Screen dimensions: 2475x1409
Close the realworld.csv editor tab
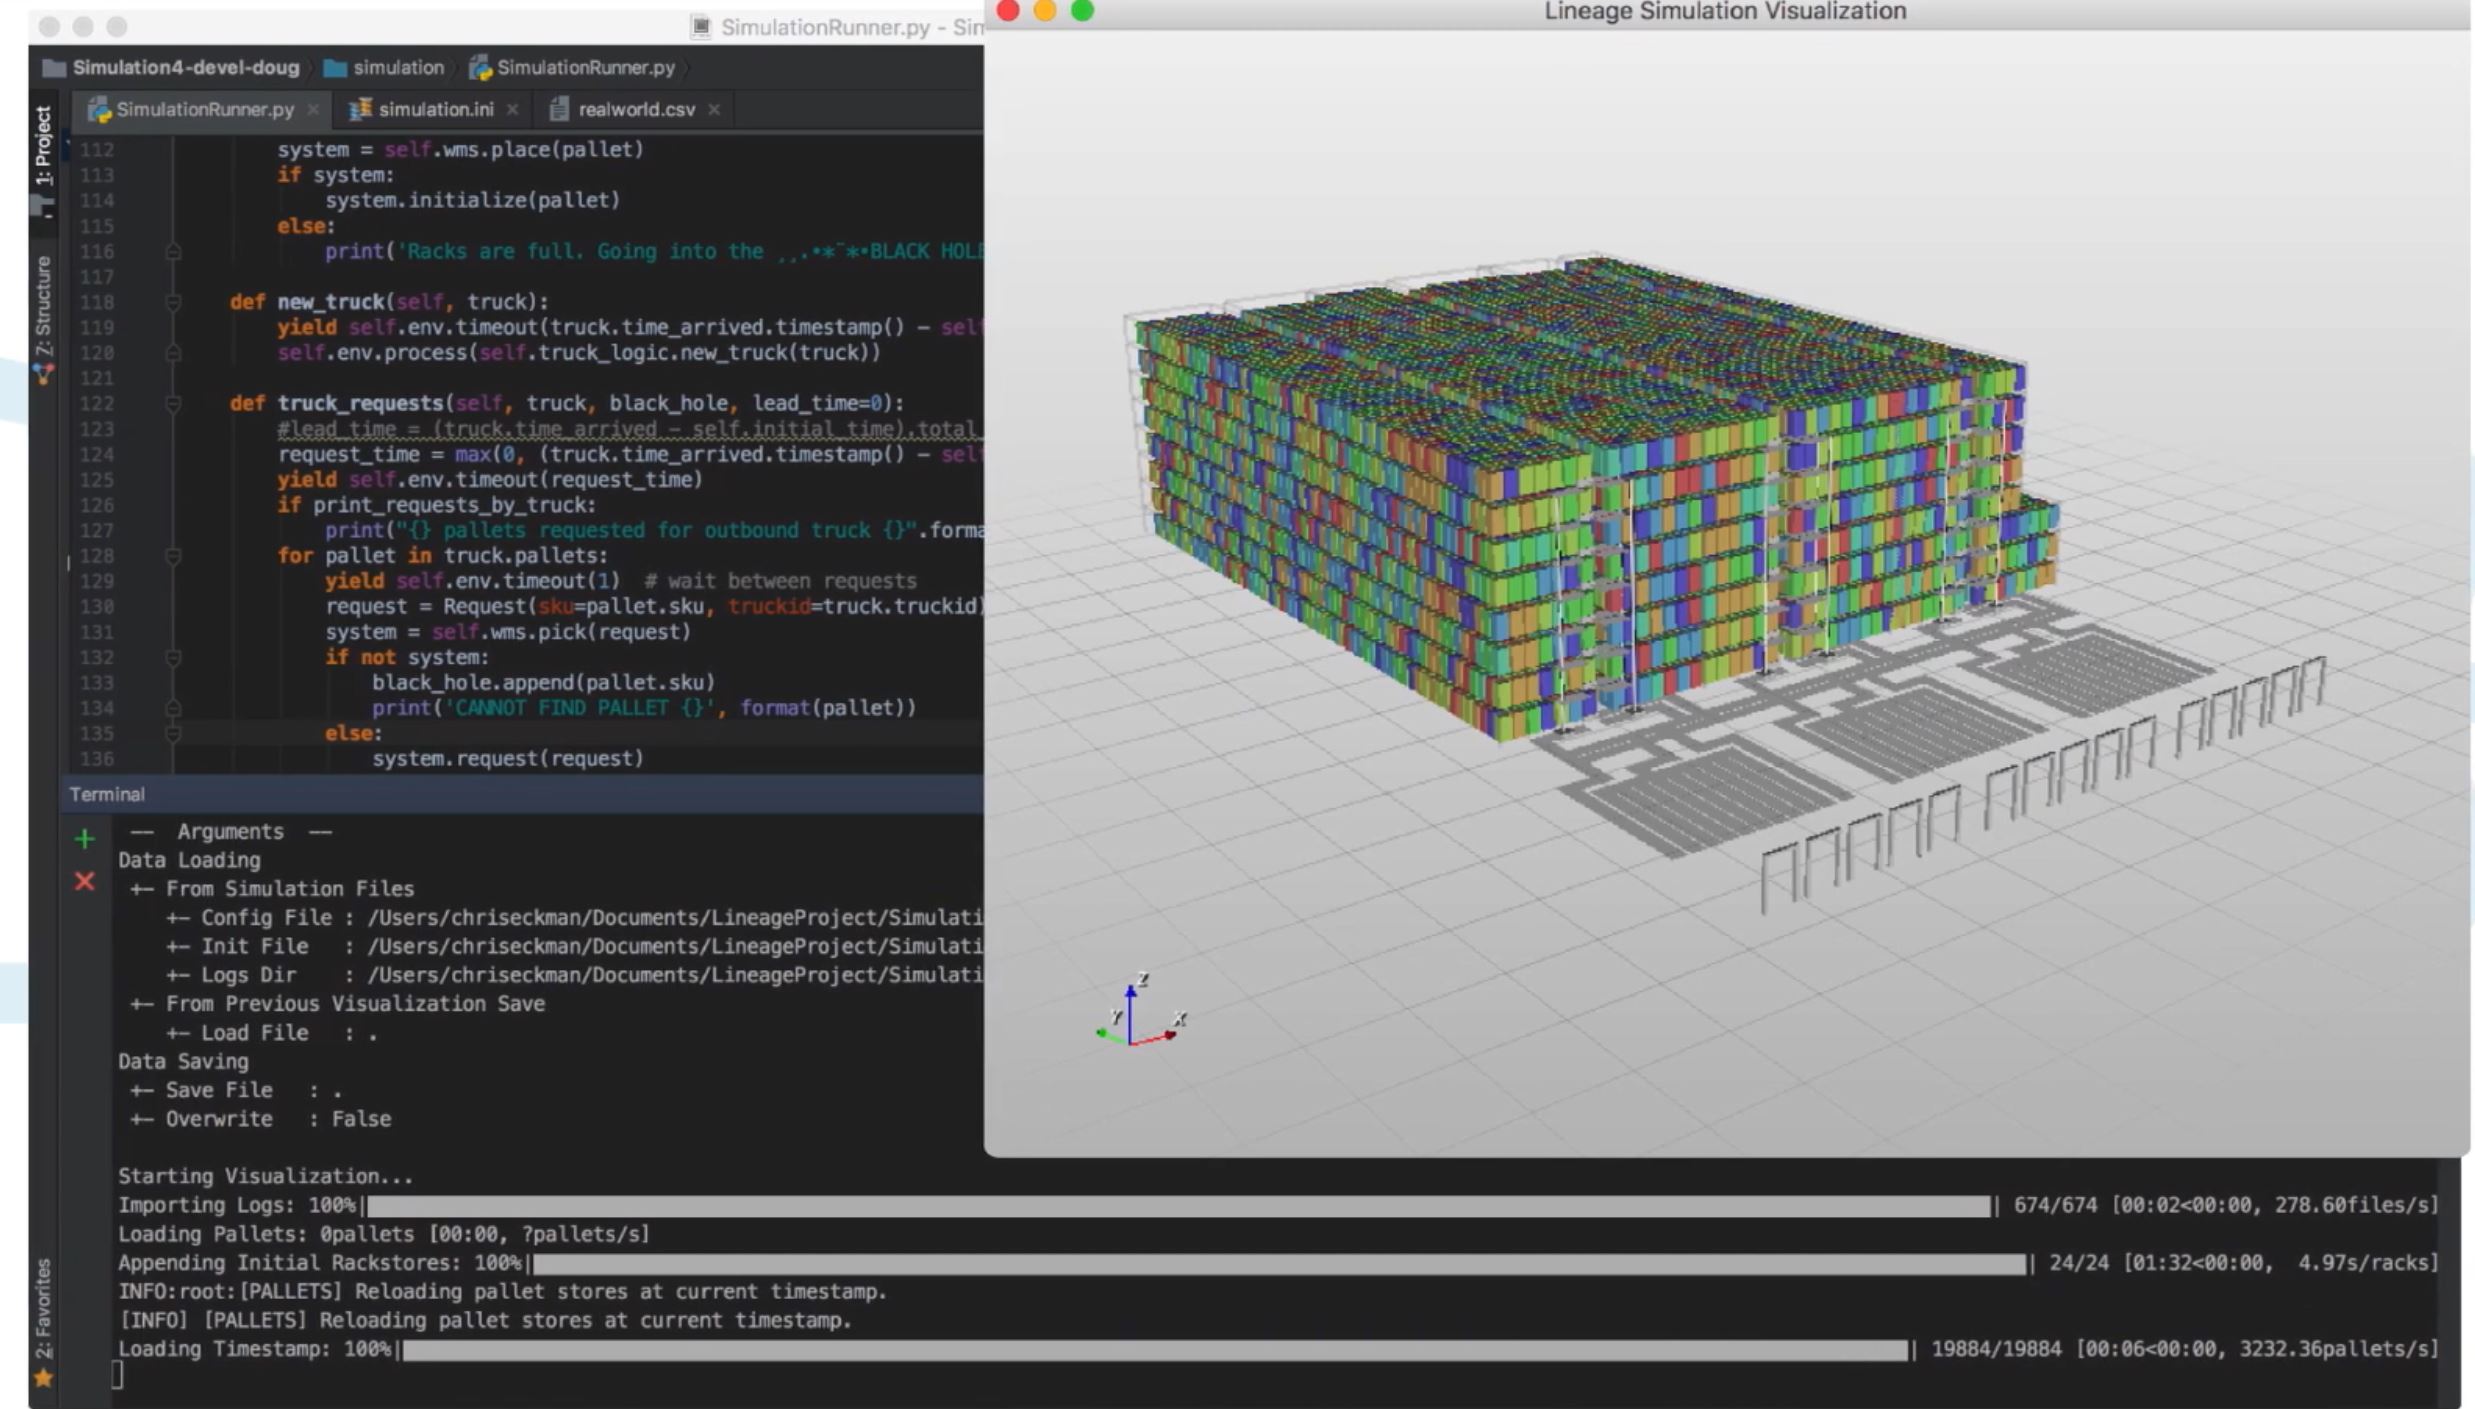coord(714,110)
